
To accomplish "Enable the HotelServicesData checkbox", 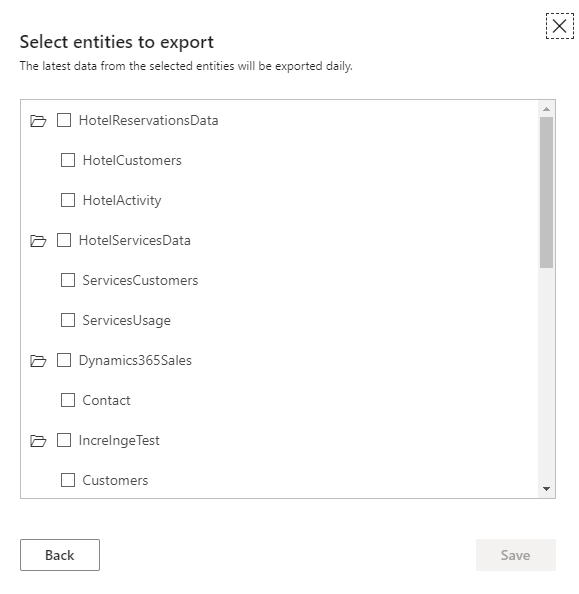I will click(64, 240).
